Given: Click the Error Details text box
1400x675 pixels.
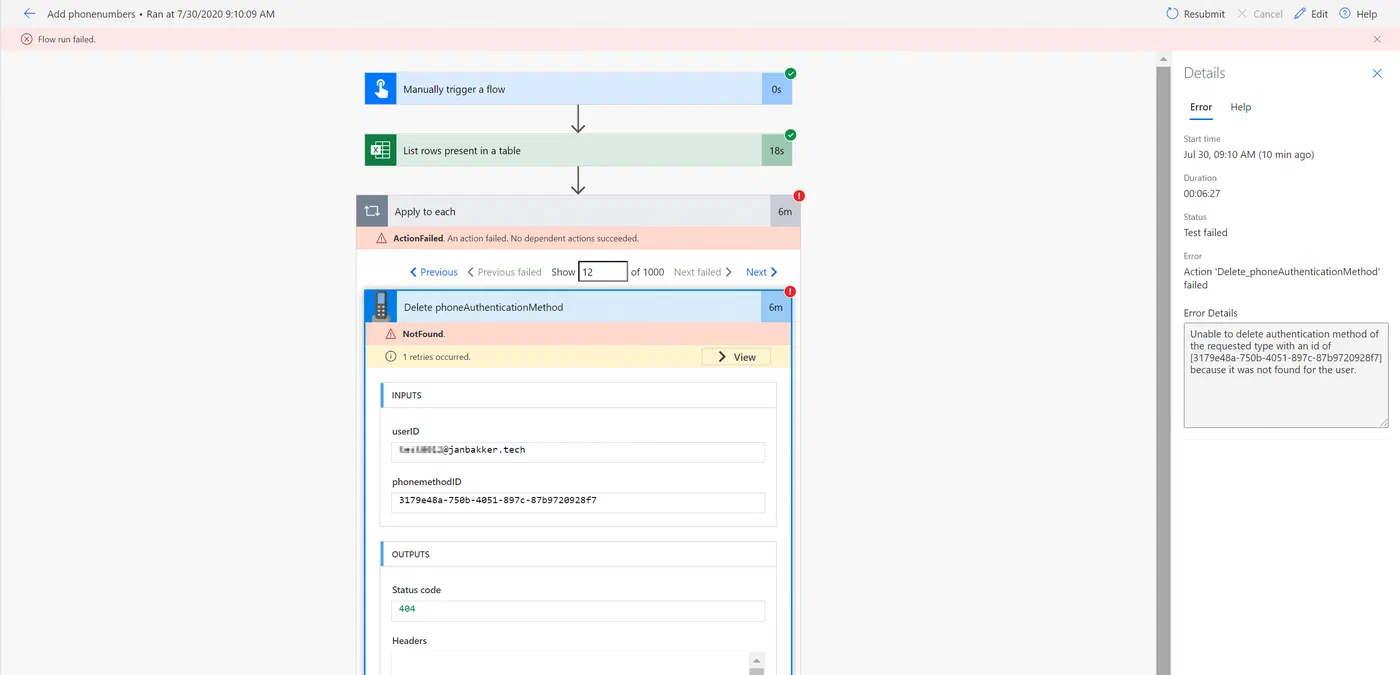Looking at the screenshot, I should (1286, 375).
